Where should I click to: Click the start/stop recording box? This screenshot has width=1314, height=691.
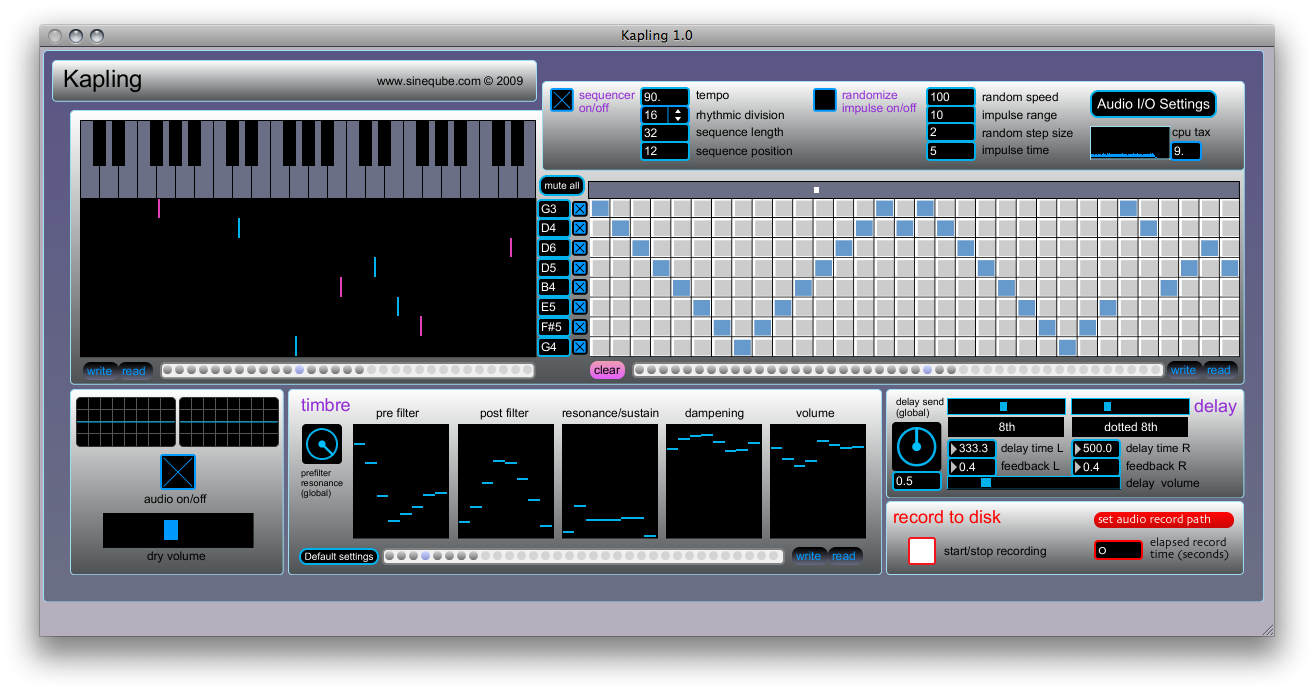click(x=922, y=551)
